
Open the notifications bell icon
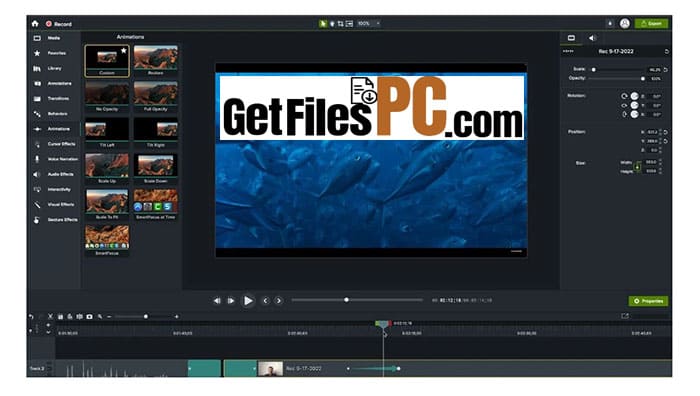coord(610,24)
